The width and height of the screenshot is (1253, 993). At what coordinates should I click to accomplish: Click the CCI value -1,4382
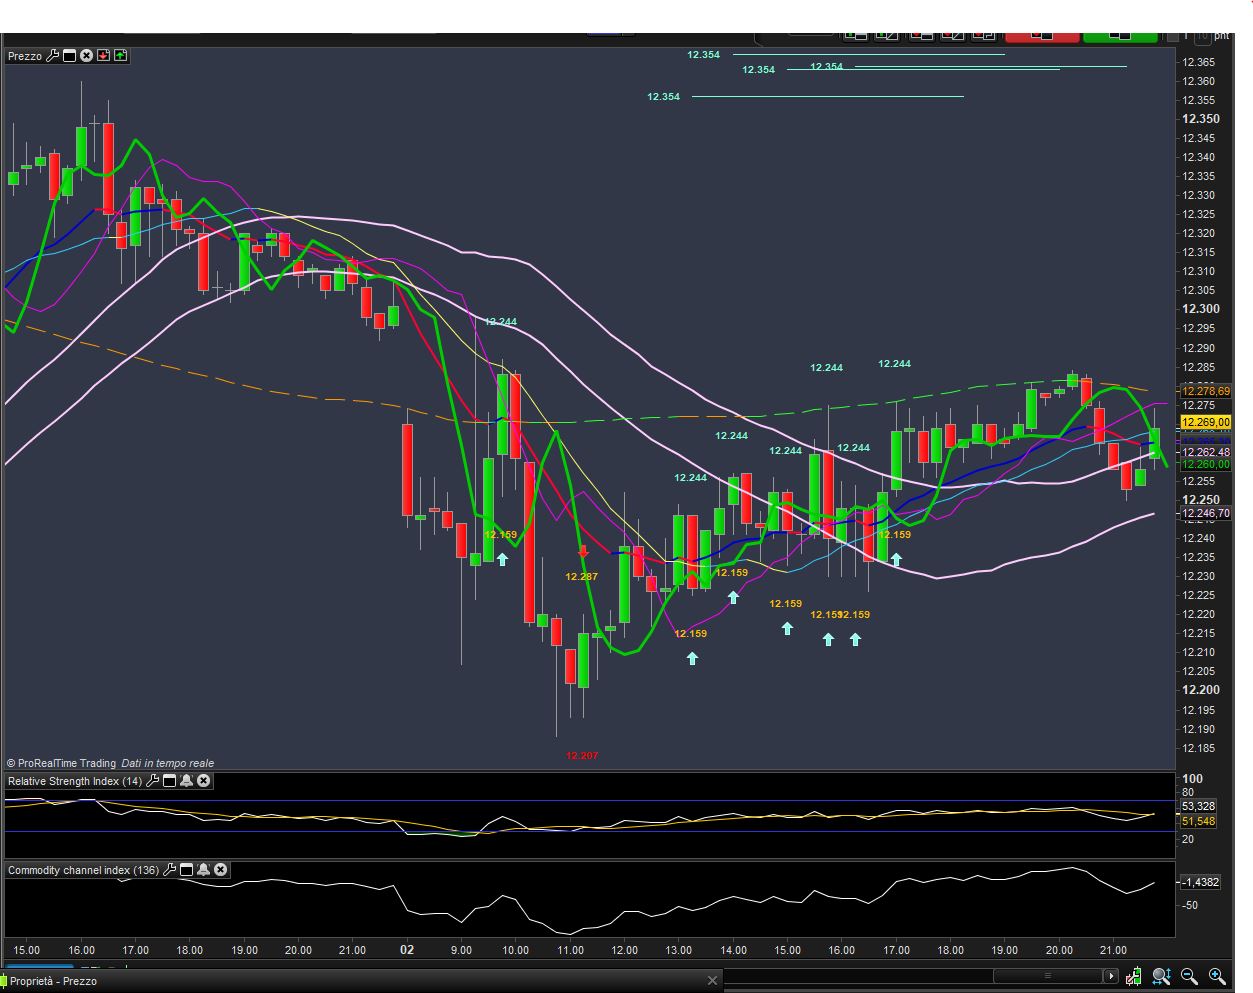(1200, 882)
